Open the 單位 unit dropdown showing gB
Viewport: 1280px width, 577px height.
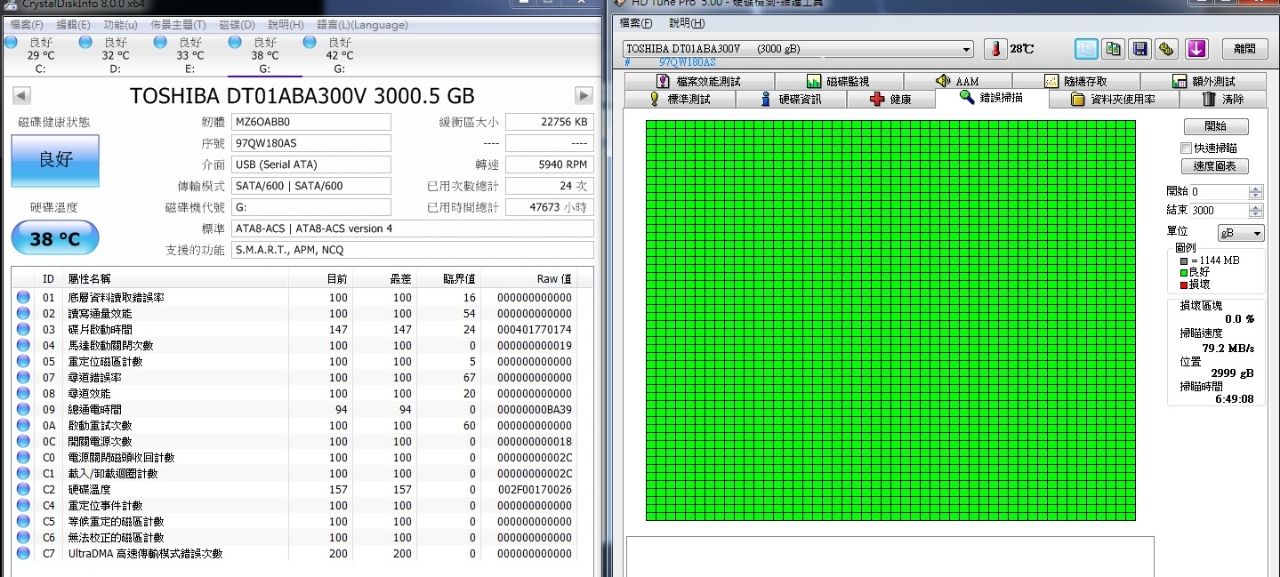click(1240, 233)
